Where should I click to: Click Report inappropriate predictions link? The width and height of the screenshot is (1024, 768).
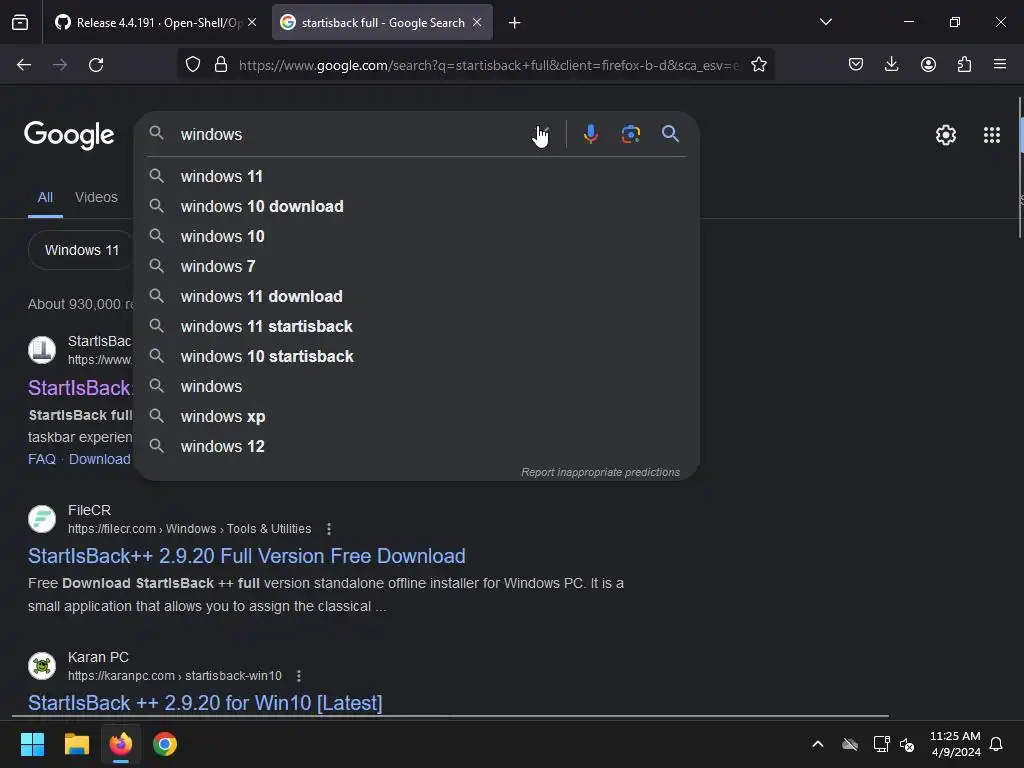600,472
